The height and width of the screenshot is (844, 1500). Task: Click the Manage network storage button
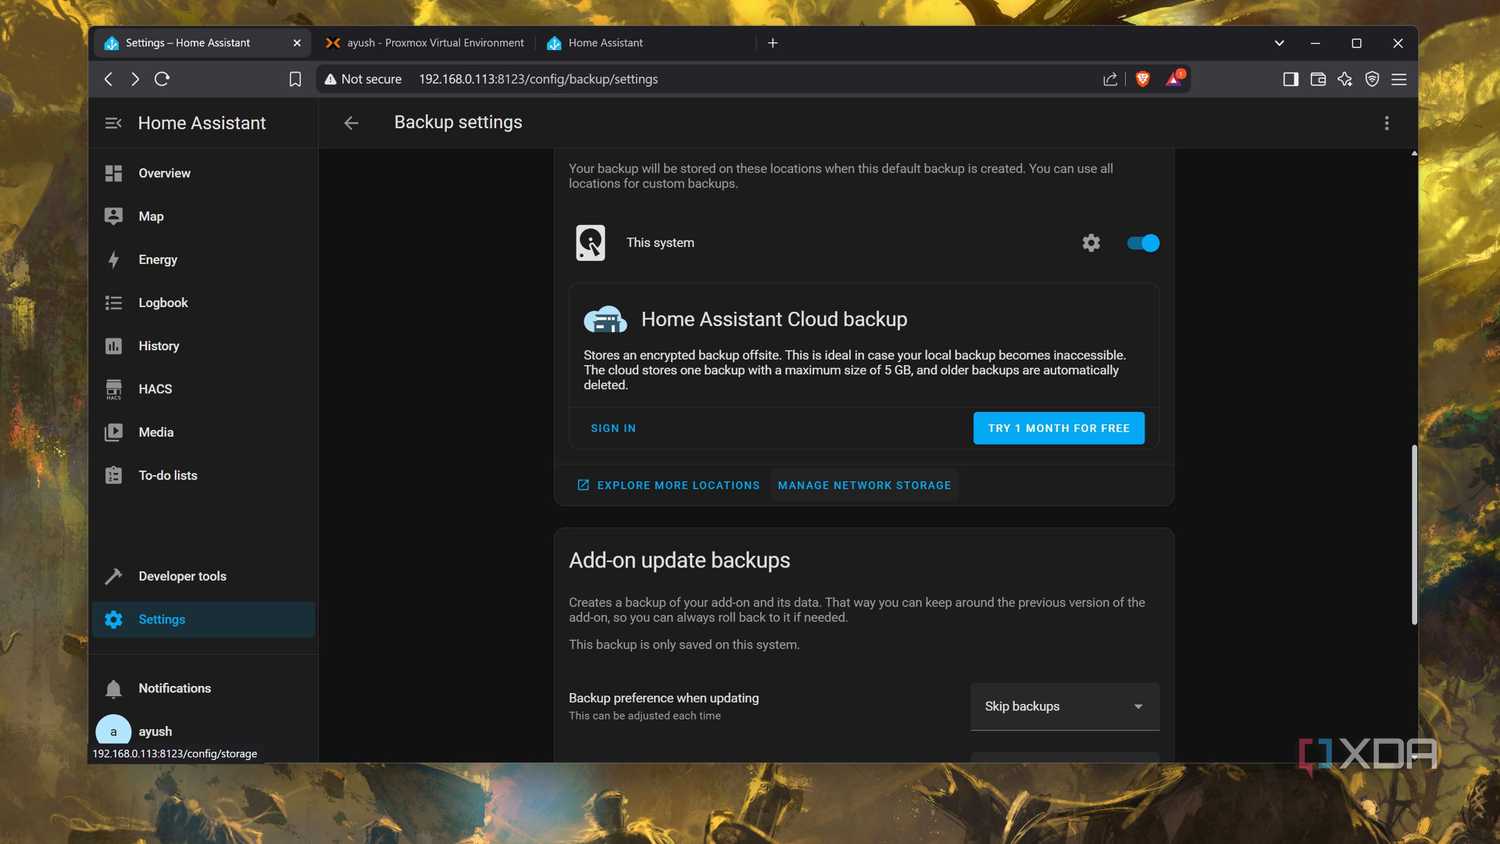point(864,485)
